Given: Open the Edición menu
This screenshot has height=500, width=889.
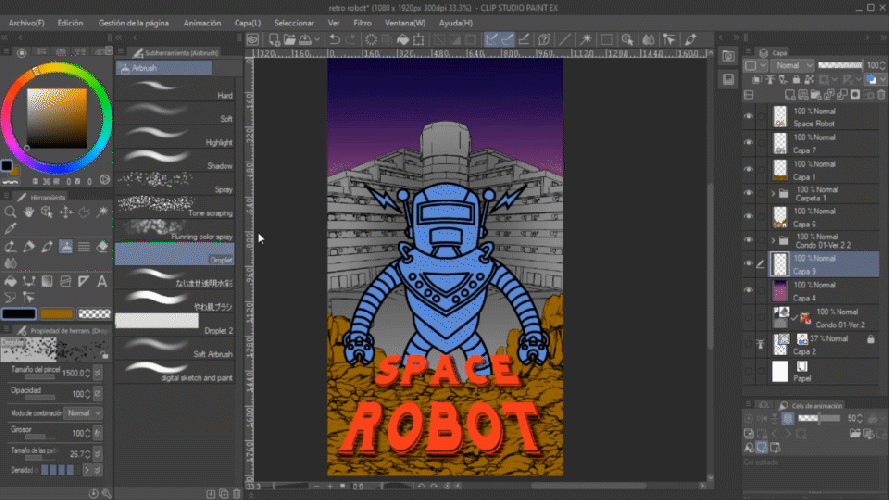Looking at the screenshot, I should tap(70, 23).
